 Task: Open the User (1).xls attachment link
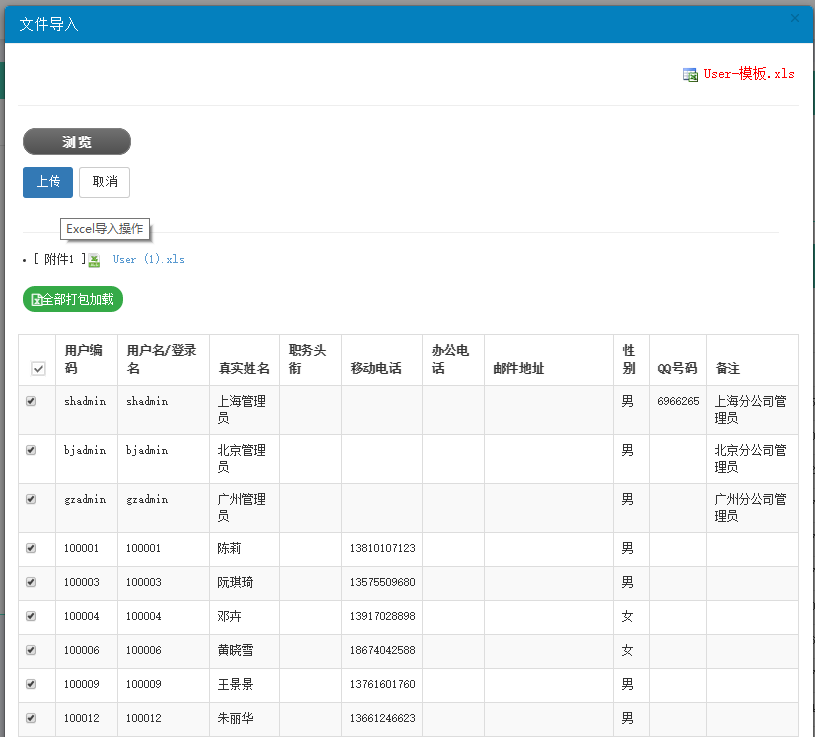pos(149,259)
